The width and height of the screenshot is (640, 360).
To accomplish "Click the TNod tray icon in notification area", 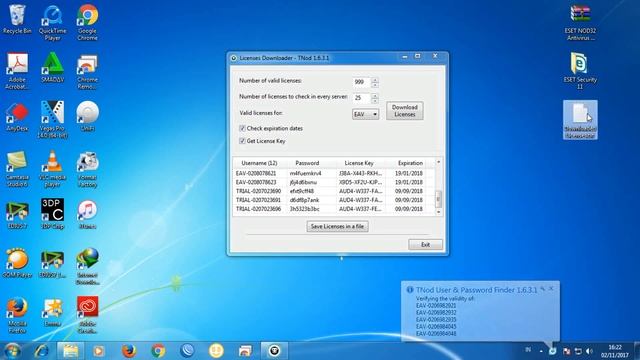I will click(552, 351).
